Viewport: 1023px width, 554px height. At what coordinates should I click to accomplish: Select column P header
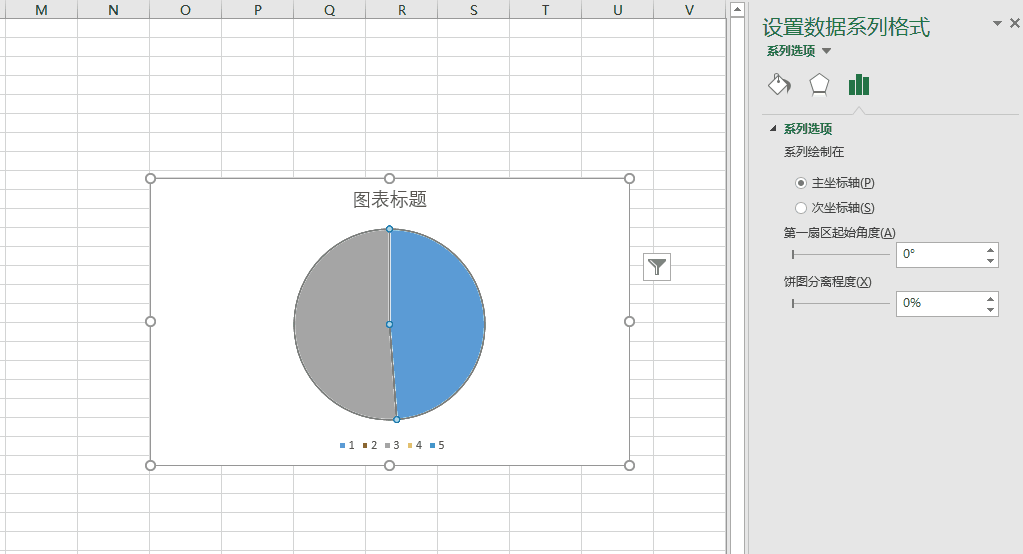(258, 9)
